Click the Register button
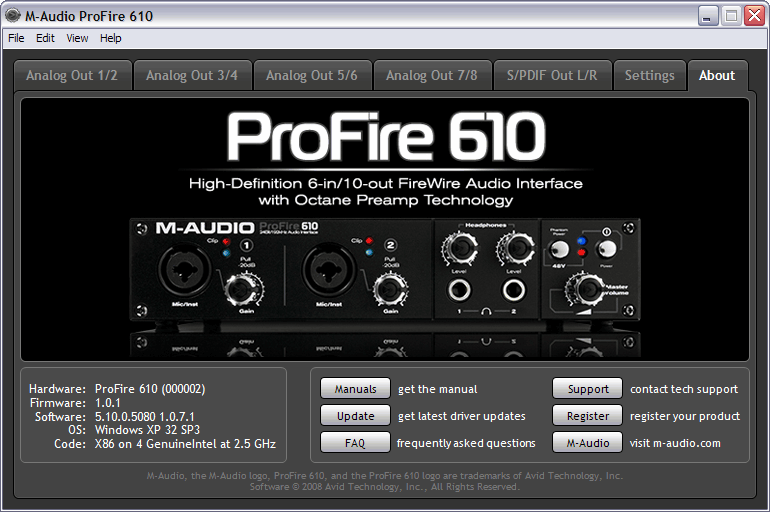The width and height of the screenshot is (770, 512). (587, 416)
